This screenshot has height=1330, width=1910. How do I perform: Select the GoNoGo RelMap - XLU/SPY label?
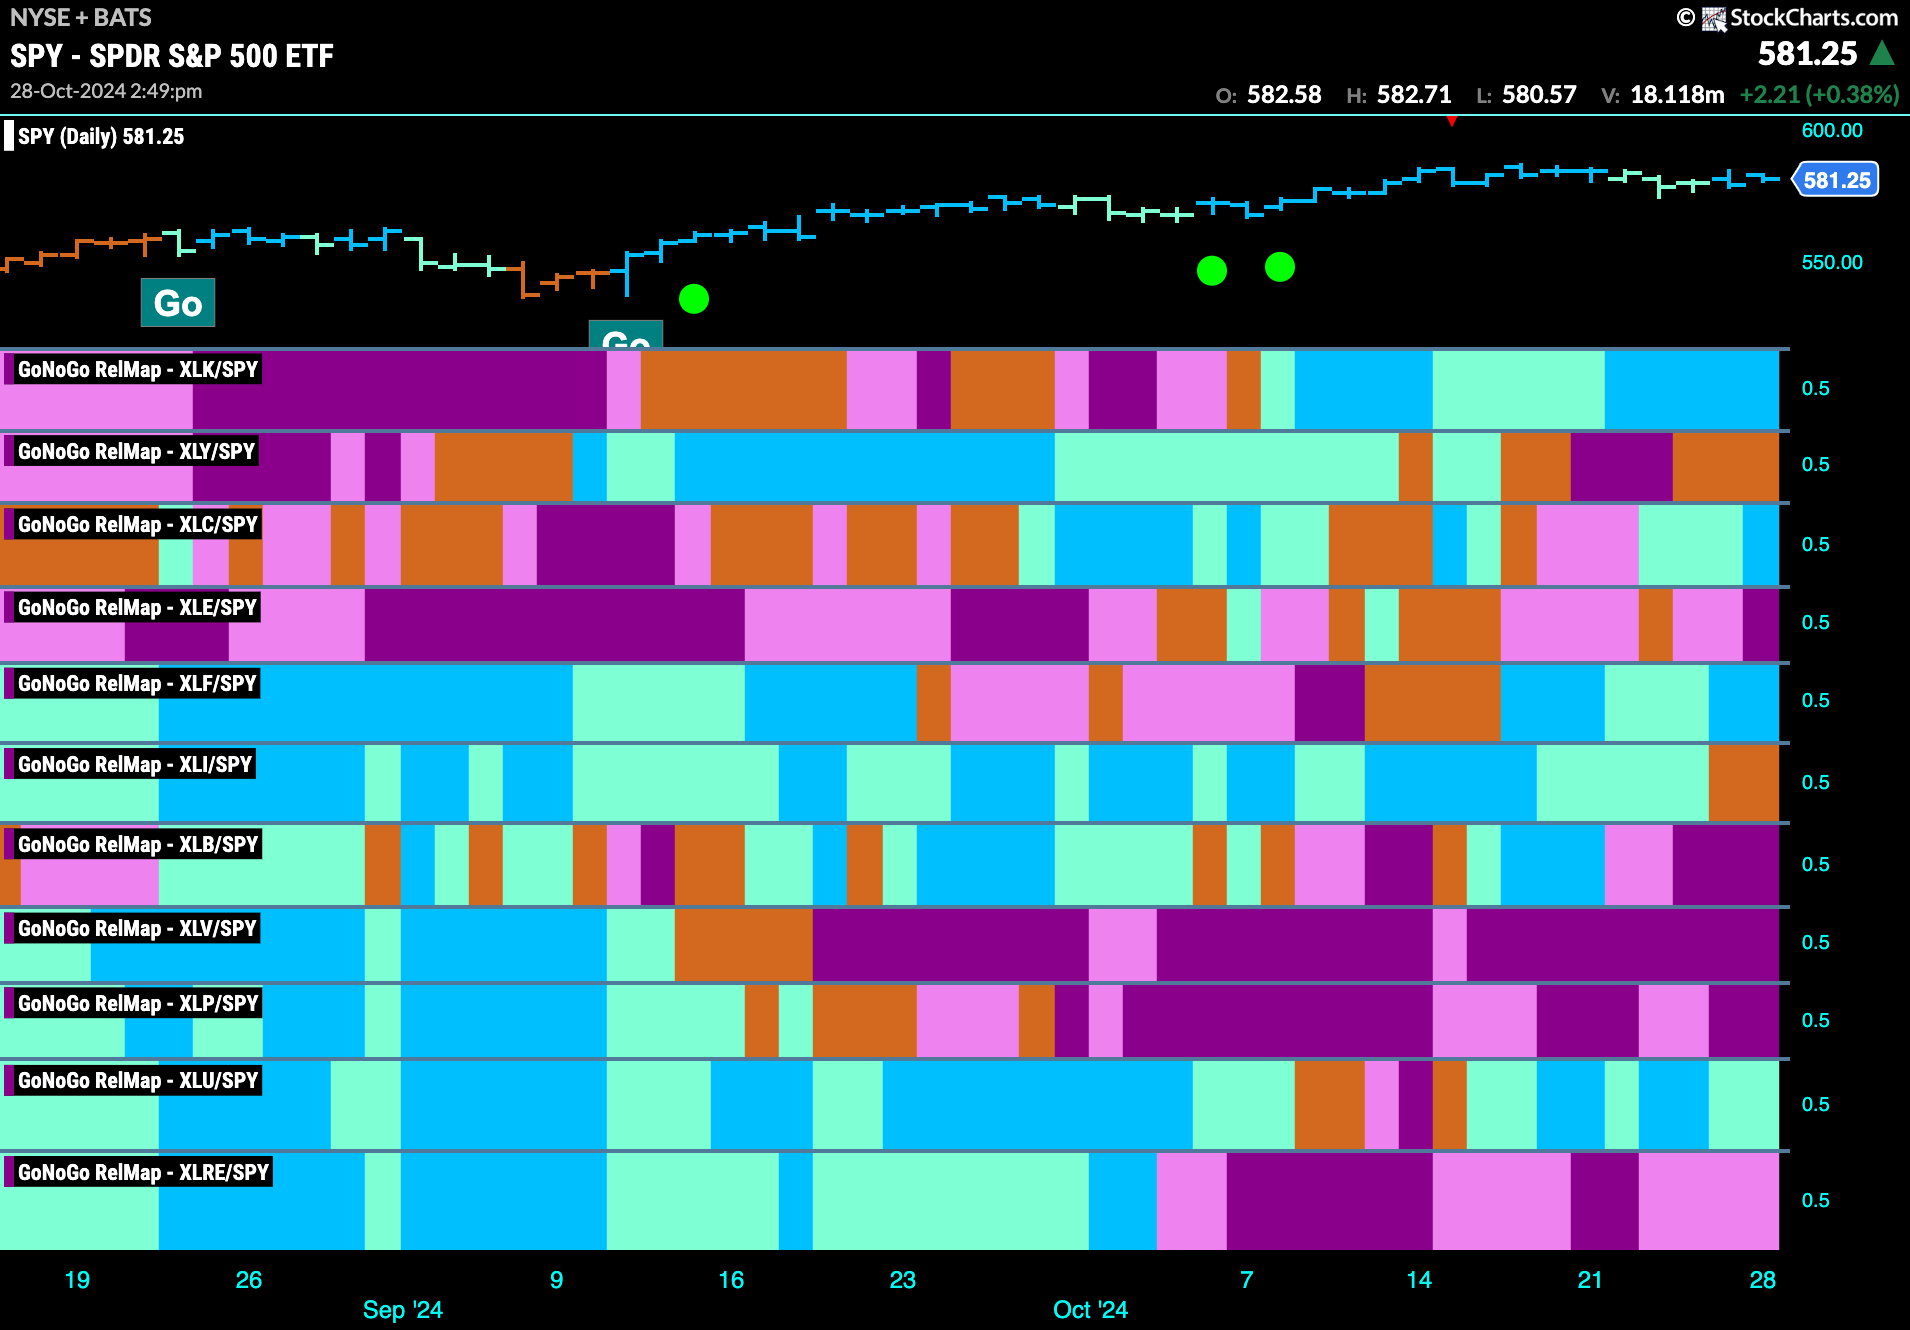point(138,1080)
